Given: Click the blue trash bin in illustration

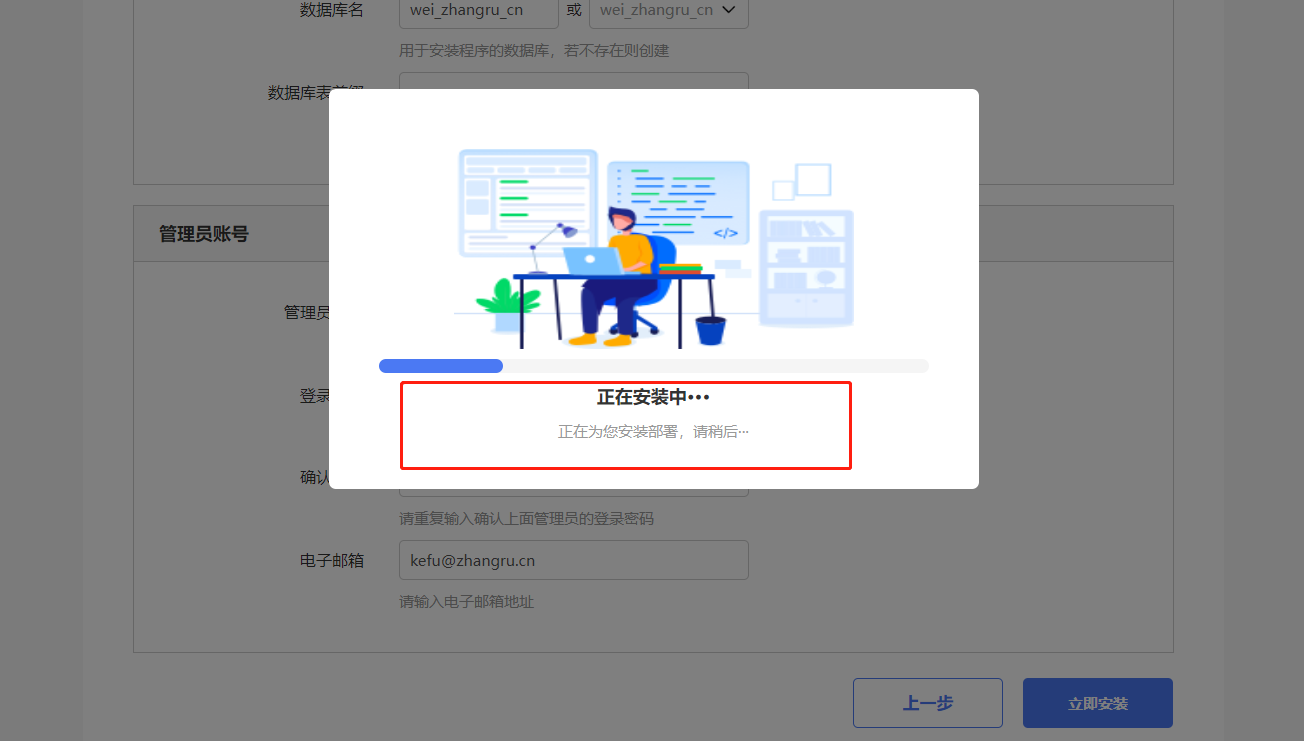Looking at the screenshot, I should pyautogui.click(x=710, y=330).
